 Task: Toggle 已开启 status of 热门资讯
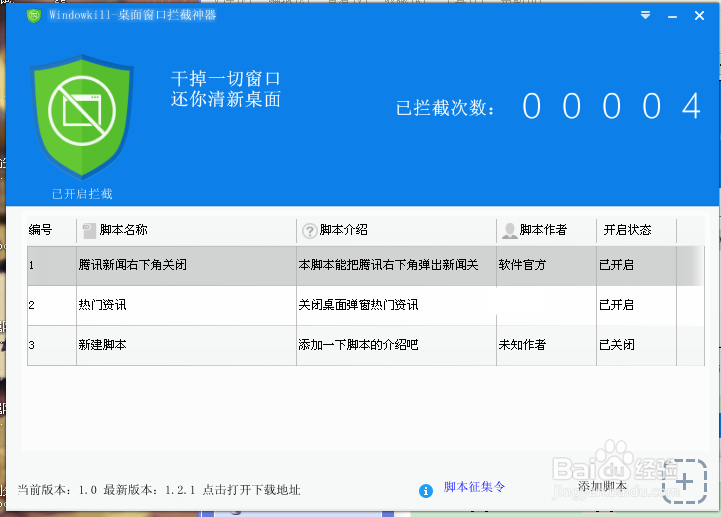click(x=616, y=305)
